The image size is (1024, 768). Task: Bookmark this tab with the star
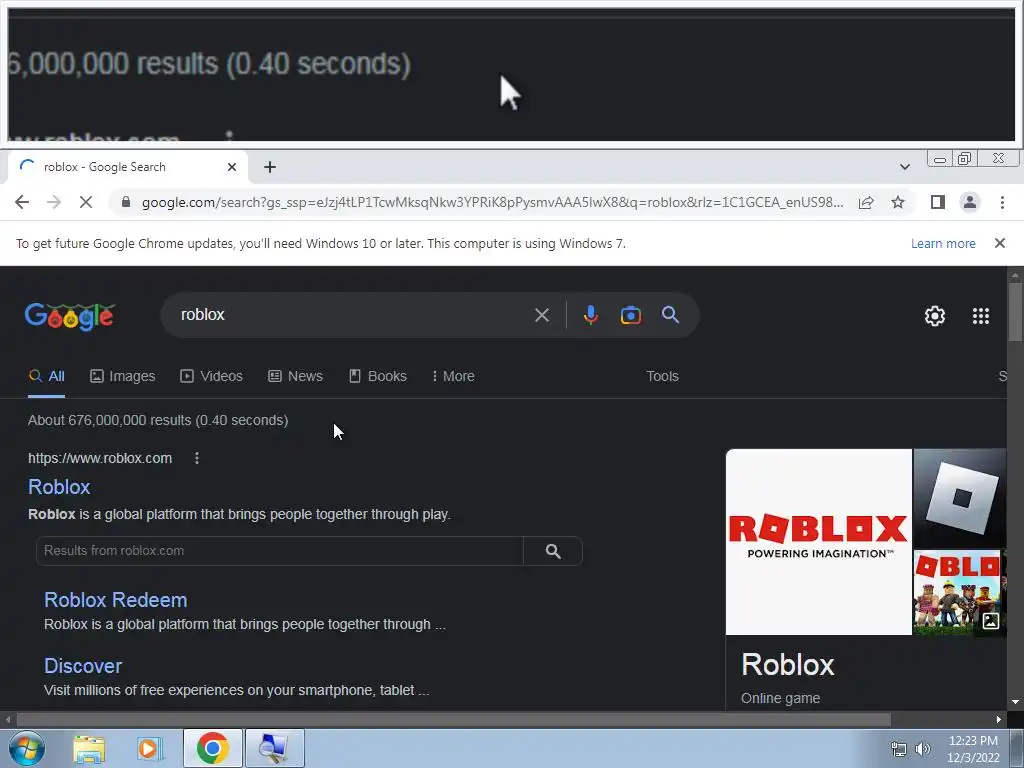click(898, 202)
